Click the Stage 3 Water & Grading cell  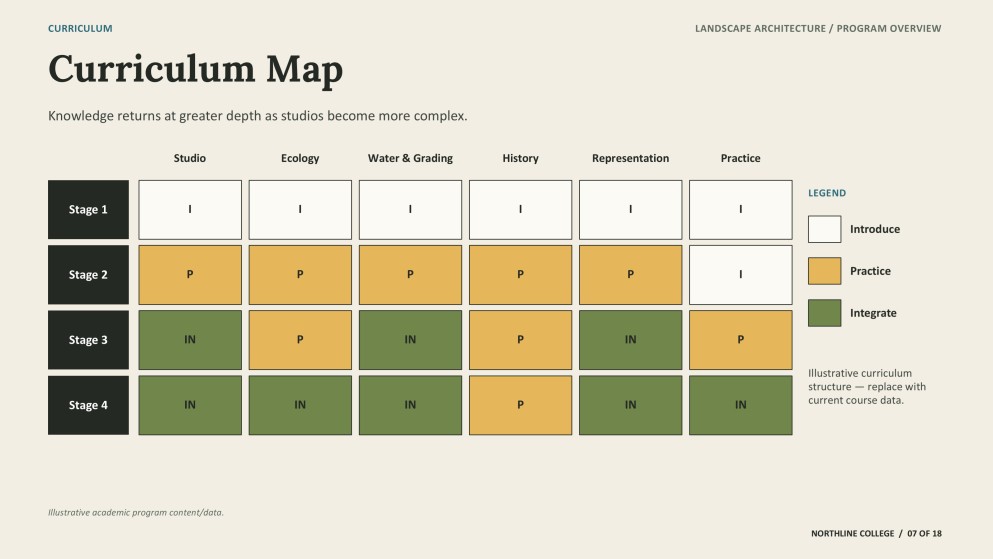pyautogui.click(x=410, y=340)
